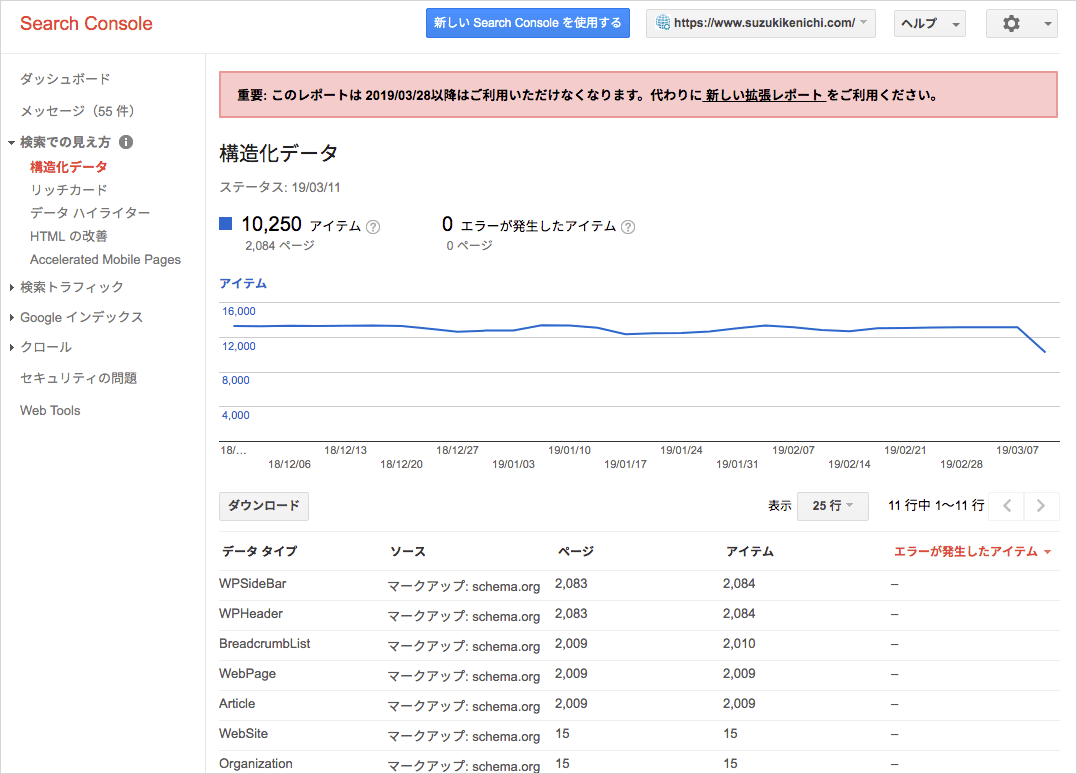Sort by エラーが発生したアイテム column
1077x774 pixels.
972,551
